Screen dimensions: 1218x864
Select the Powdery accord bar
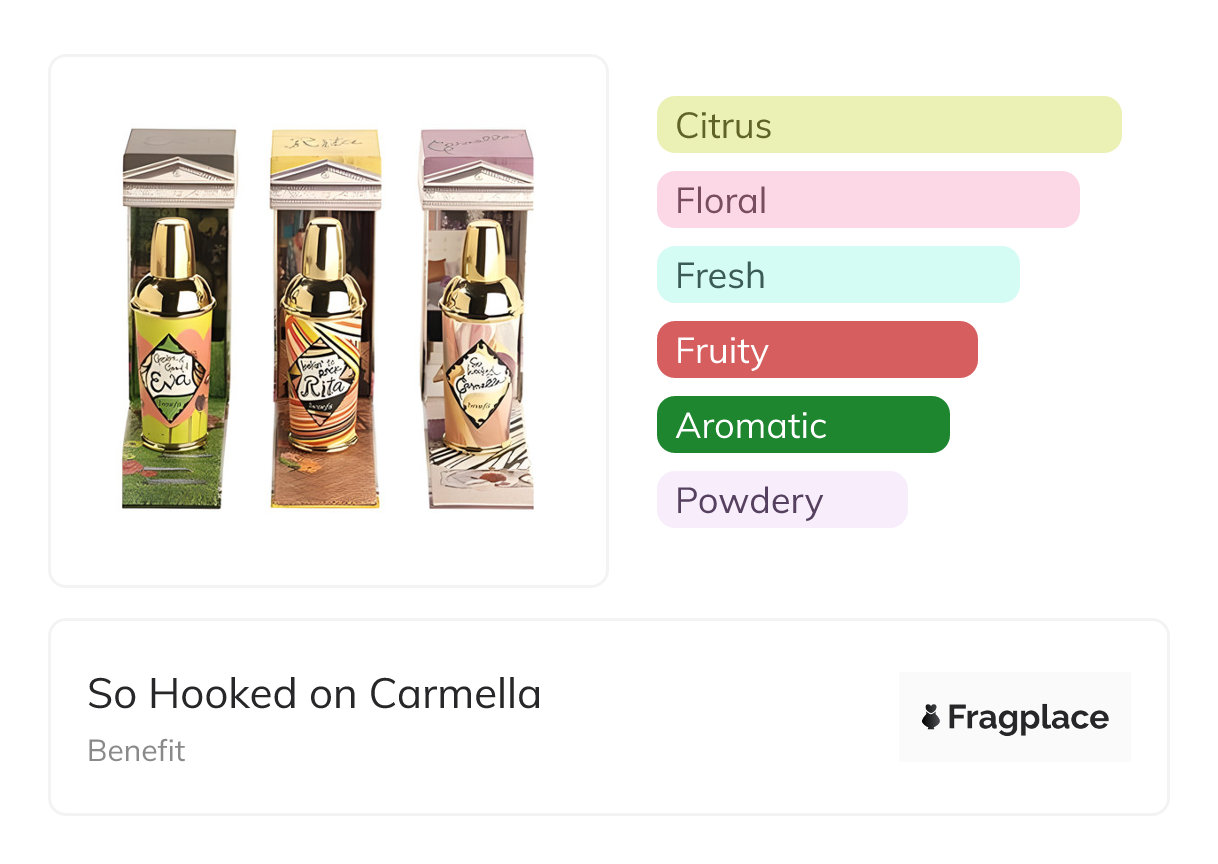[x=781, y=500]
